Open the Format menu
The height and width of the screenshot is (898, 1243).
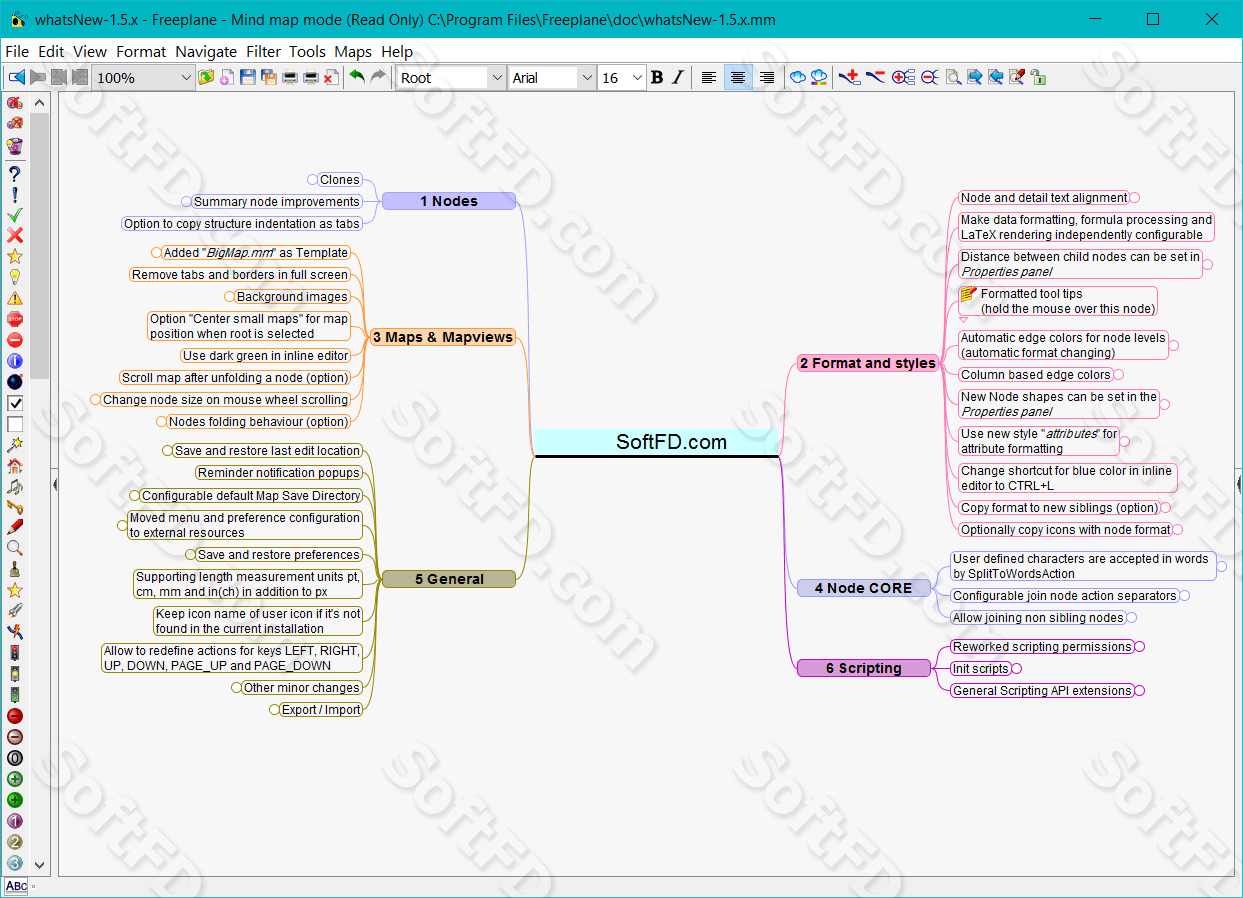141,51
